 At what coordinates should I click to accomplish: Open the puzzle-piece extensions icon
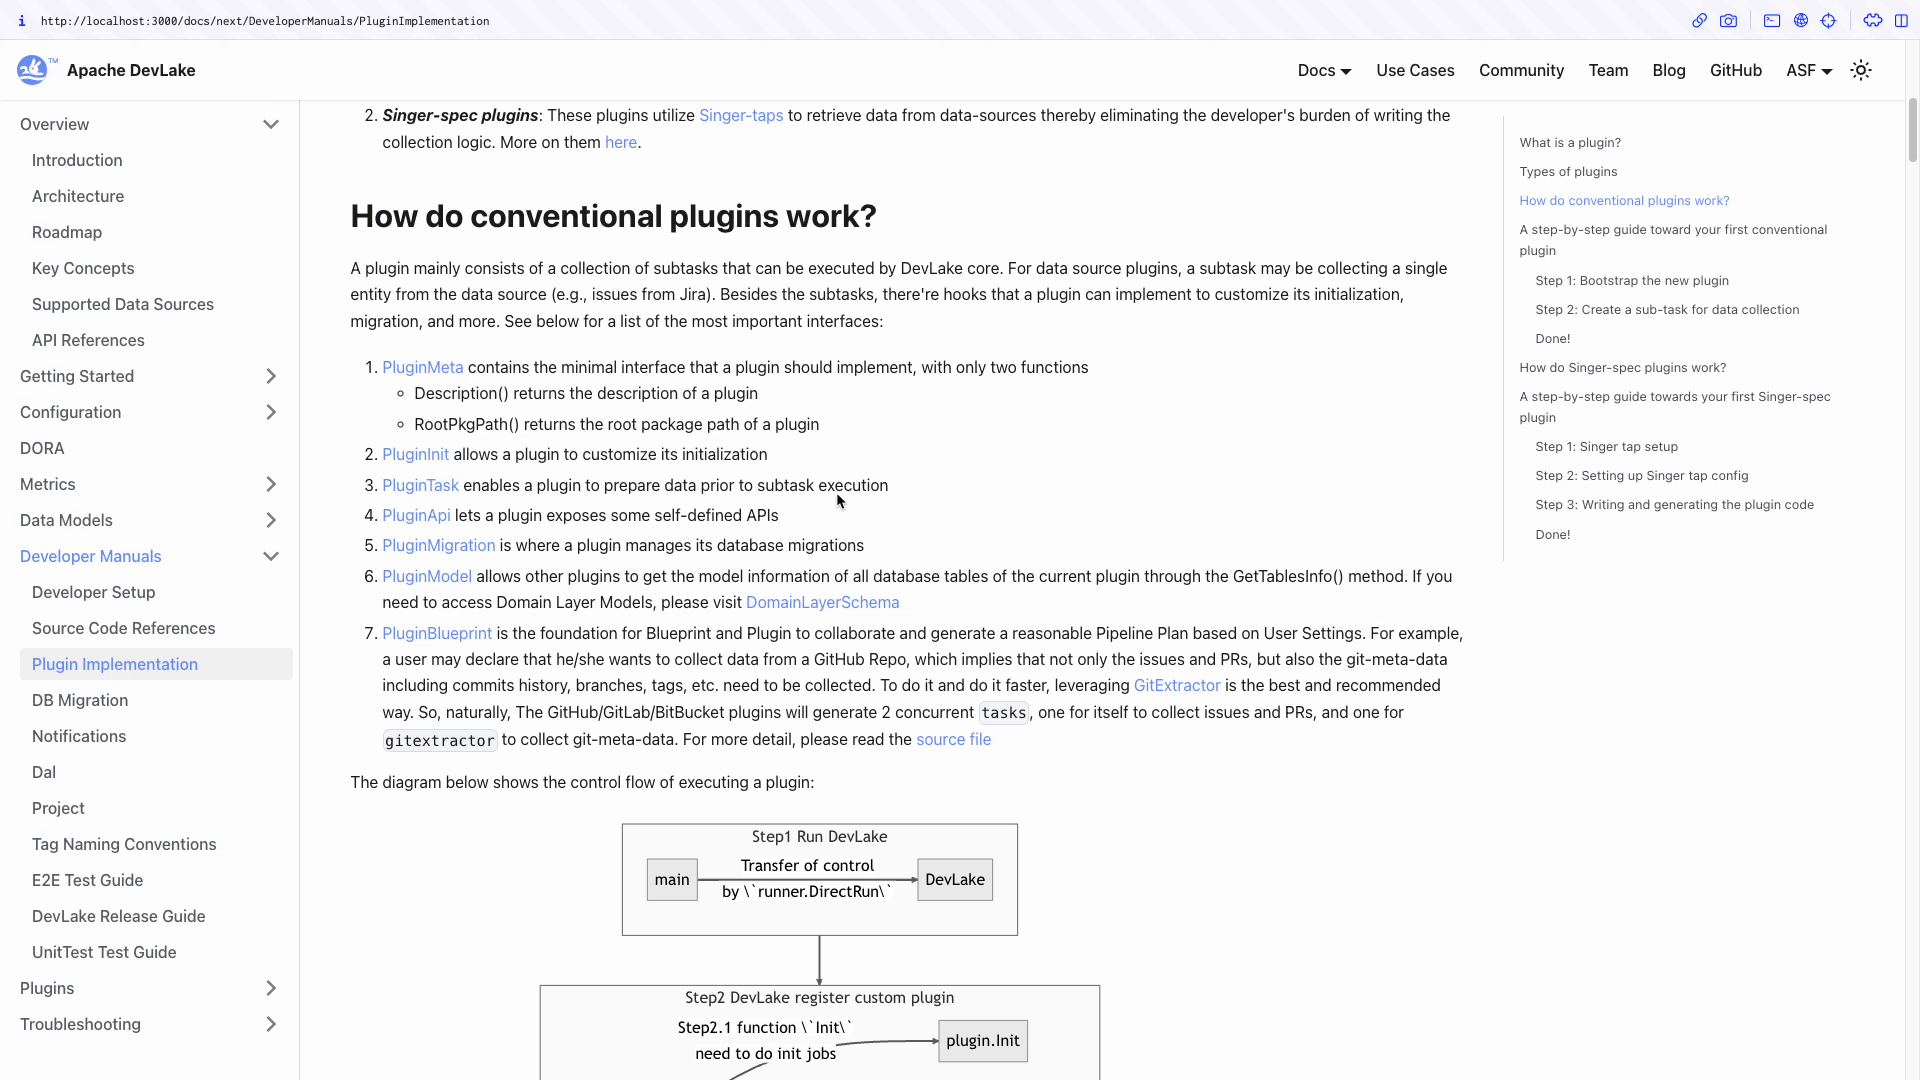click(x=1873, y=20)
